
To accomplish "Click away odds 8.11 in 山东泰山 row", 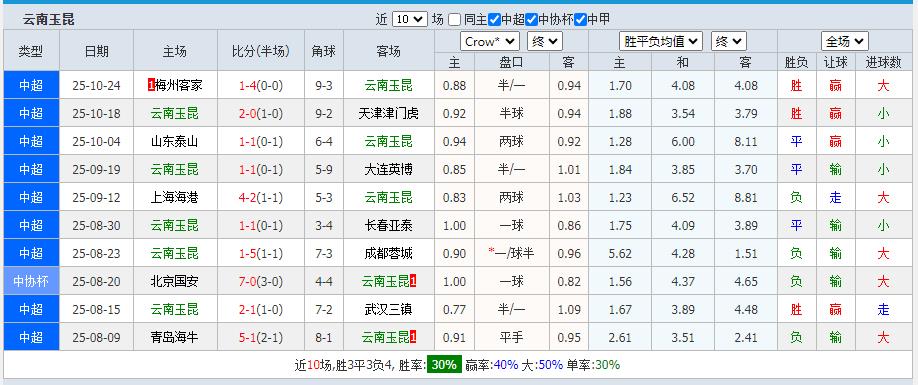I will click(x=746, y=142).
